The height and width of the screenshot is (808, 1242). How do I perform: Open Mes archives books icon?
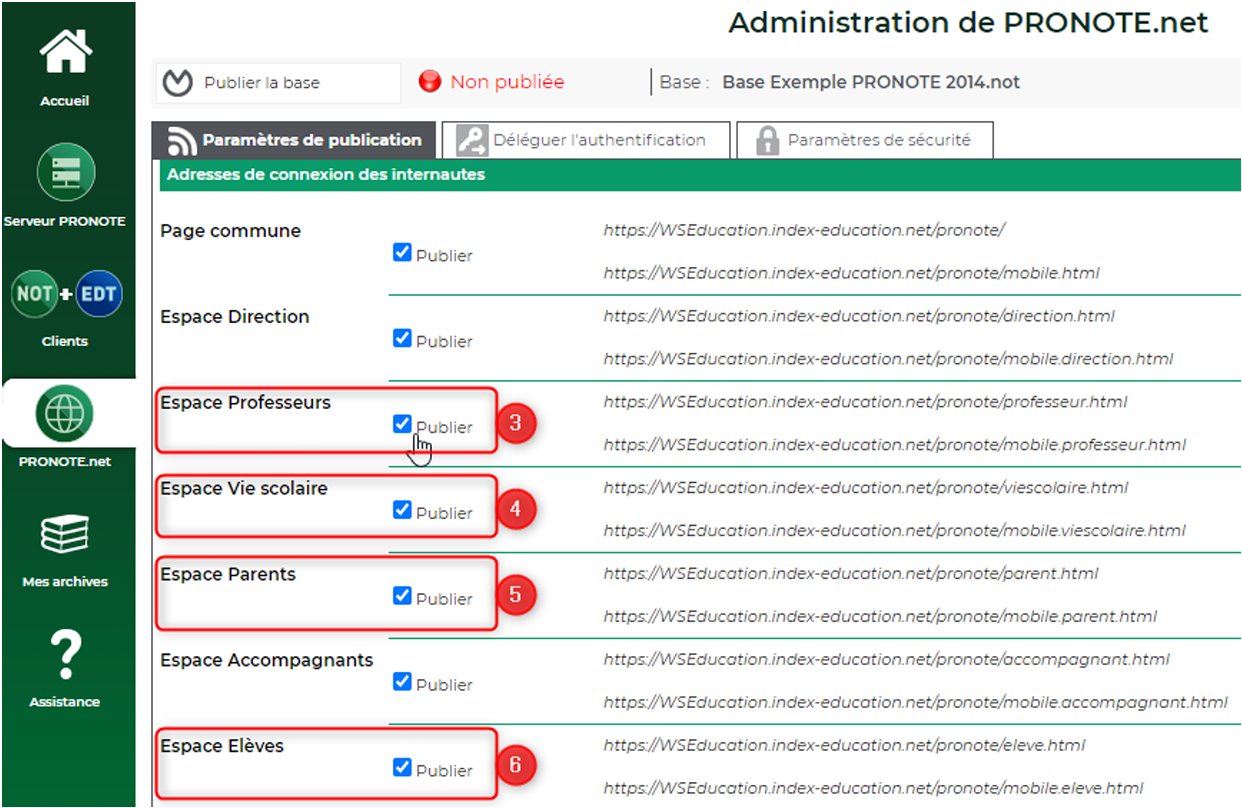65,535
